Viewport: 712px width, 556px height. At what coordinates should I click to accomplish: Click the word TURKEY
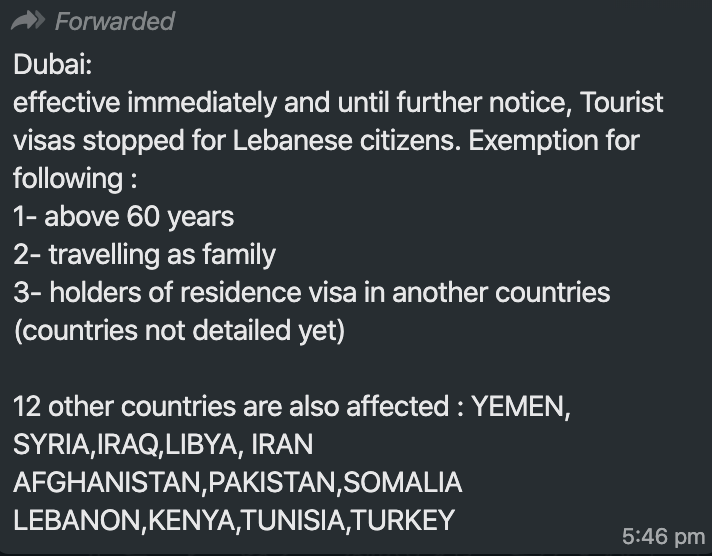[x=403, y=520]
